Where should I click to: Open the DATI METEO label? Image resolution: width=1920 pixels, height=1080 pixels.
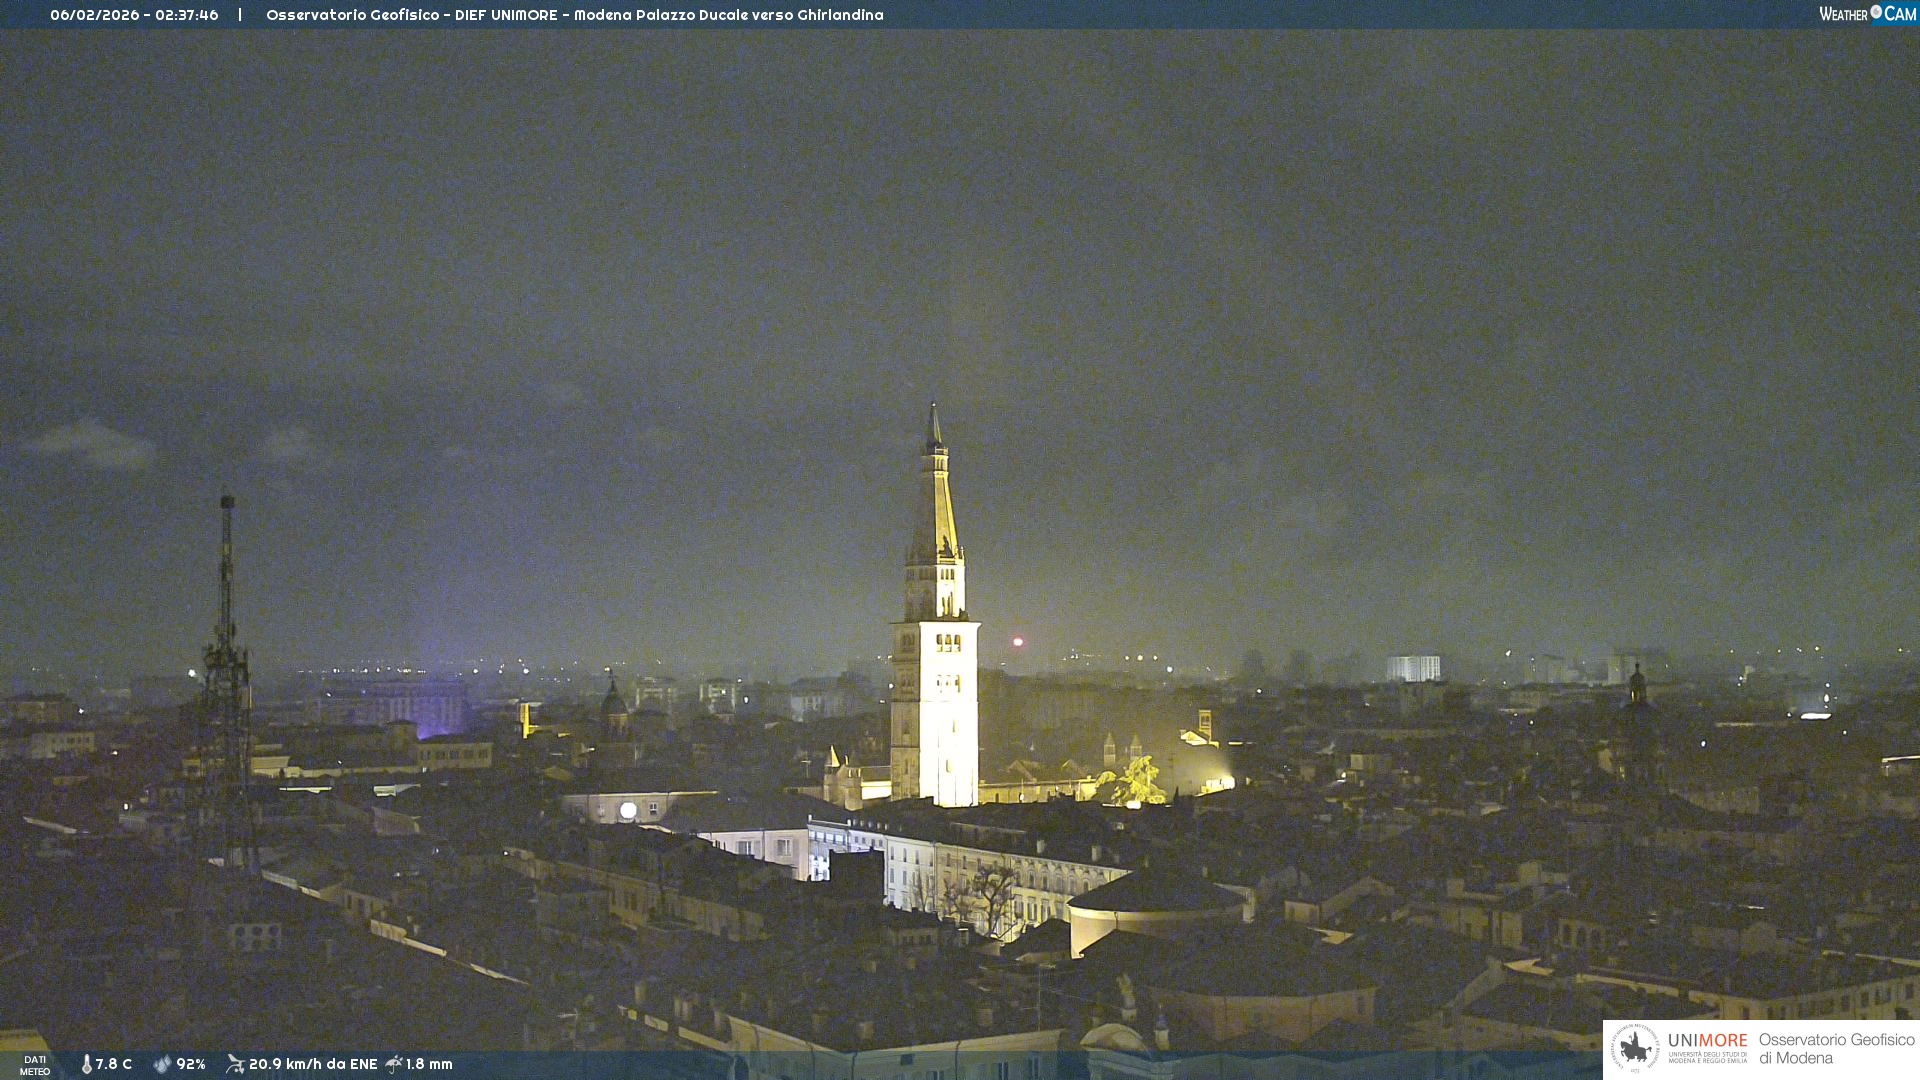35,1066
